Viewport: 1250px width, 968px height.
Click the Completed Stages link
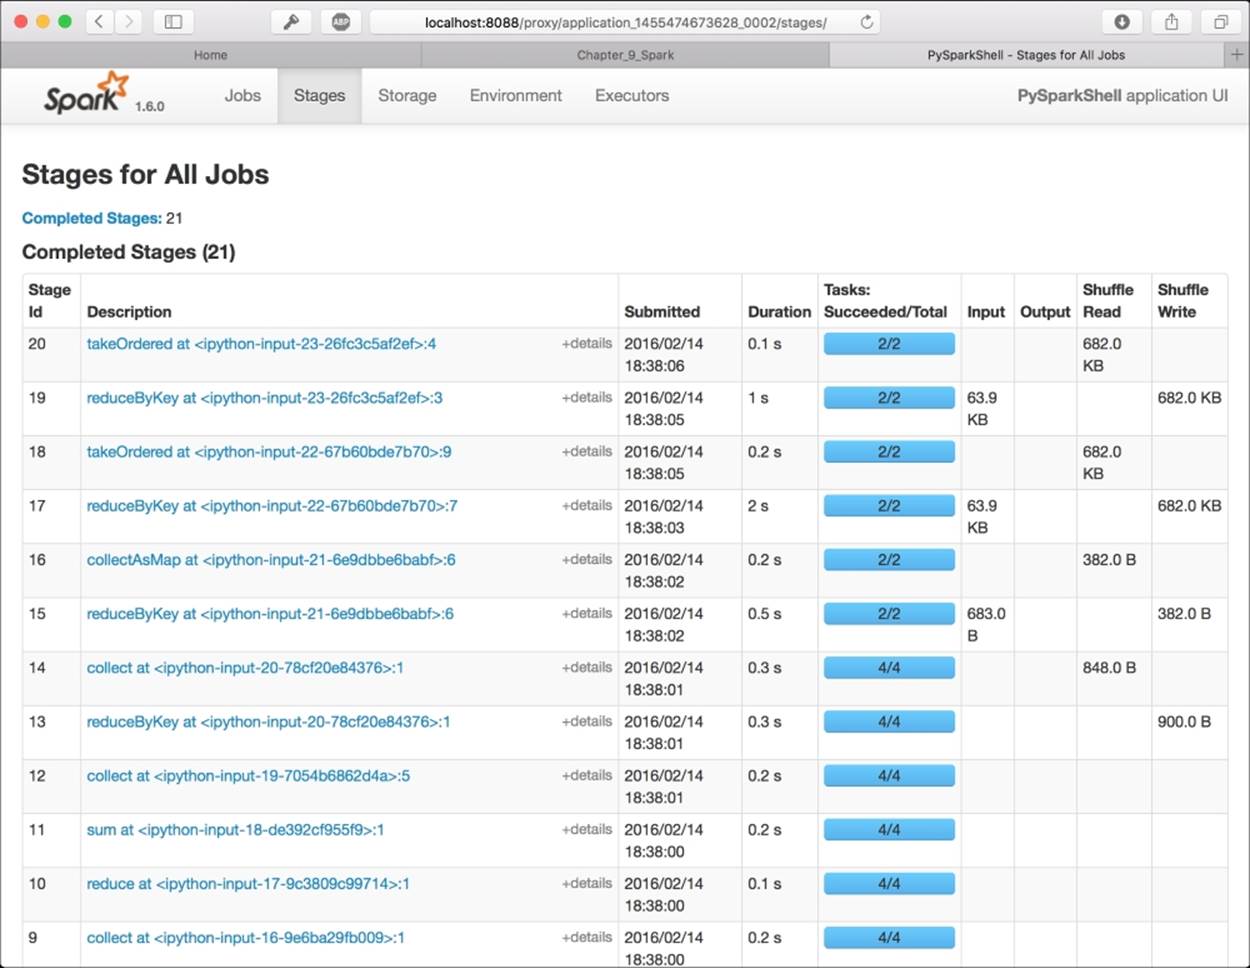91,218
